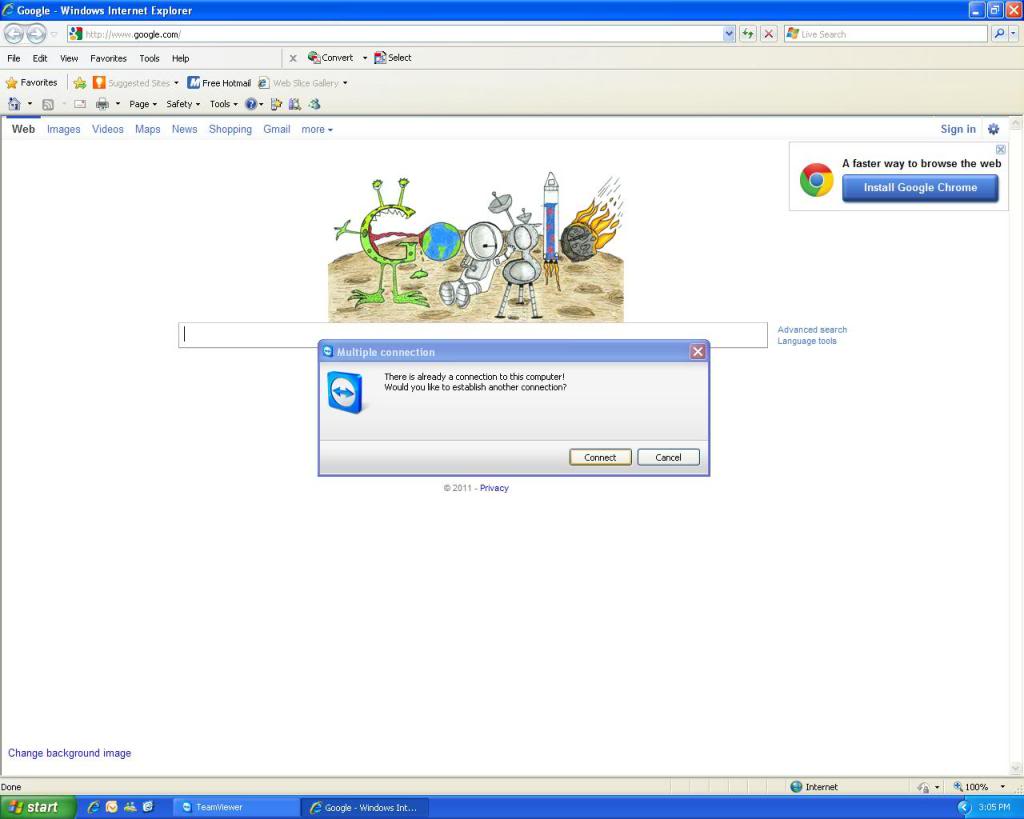Open the View menu
Viewport: 1024px width, 819px height.
[x=69, y=58]
